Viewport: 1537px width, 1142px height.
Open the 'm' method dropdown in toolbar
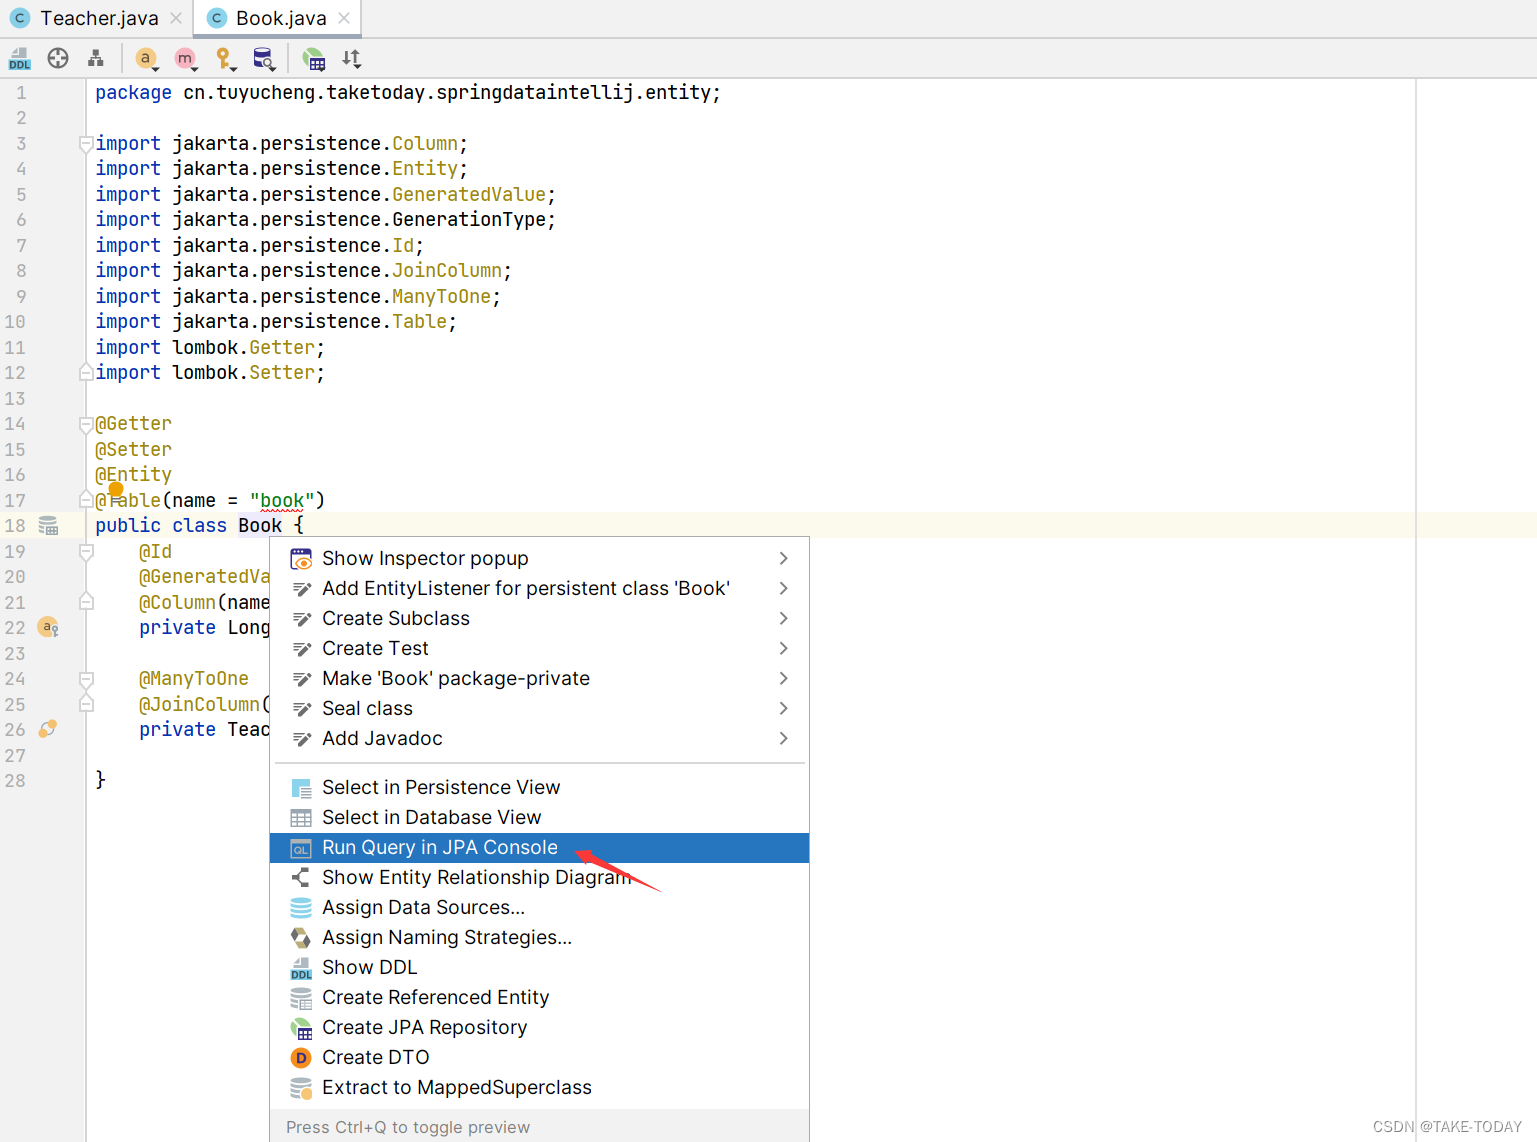(186, 59)
